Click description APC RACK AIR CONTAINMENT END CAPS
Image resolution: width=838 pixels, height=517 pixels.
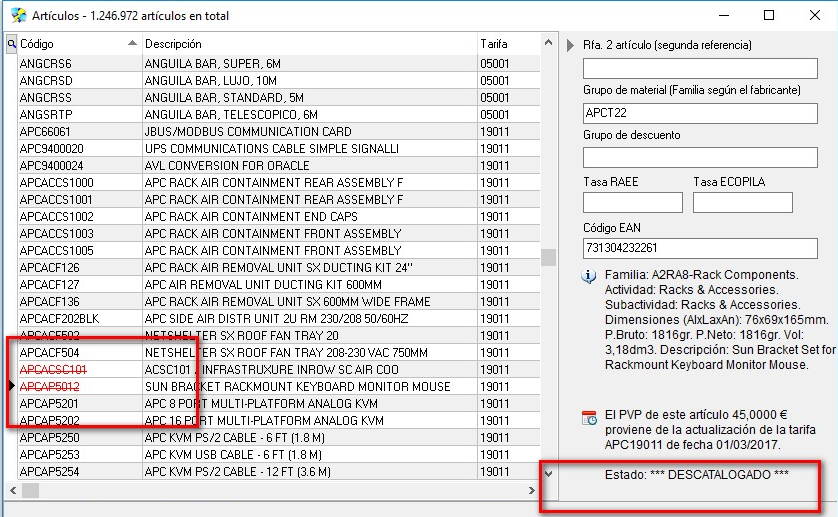(251, 217)
